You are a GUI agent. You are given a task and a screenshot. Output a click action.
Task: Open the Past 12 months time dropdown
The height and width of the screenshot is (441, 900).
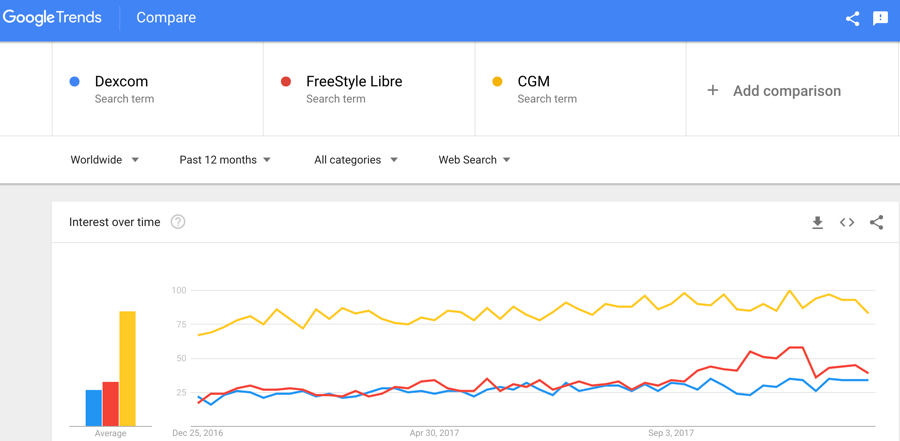click(x=224, y=160)
